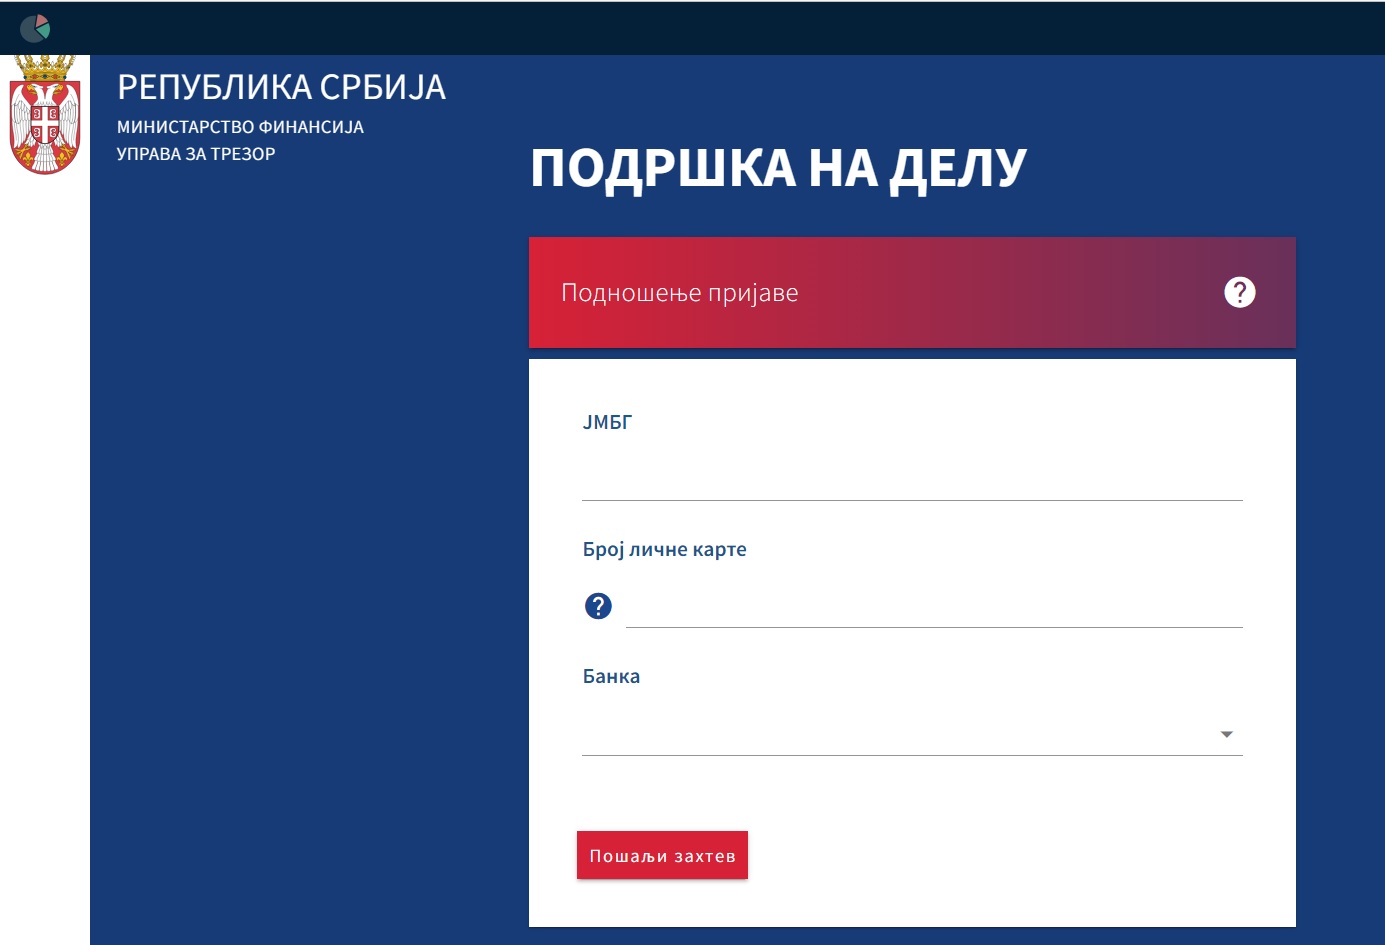Screen dimensions: 1385x945
Task: Click the Банка field label
Action: click(611, 676)
